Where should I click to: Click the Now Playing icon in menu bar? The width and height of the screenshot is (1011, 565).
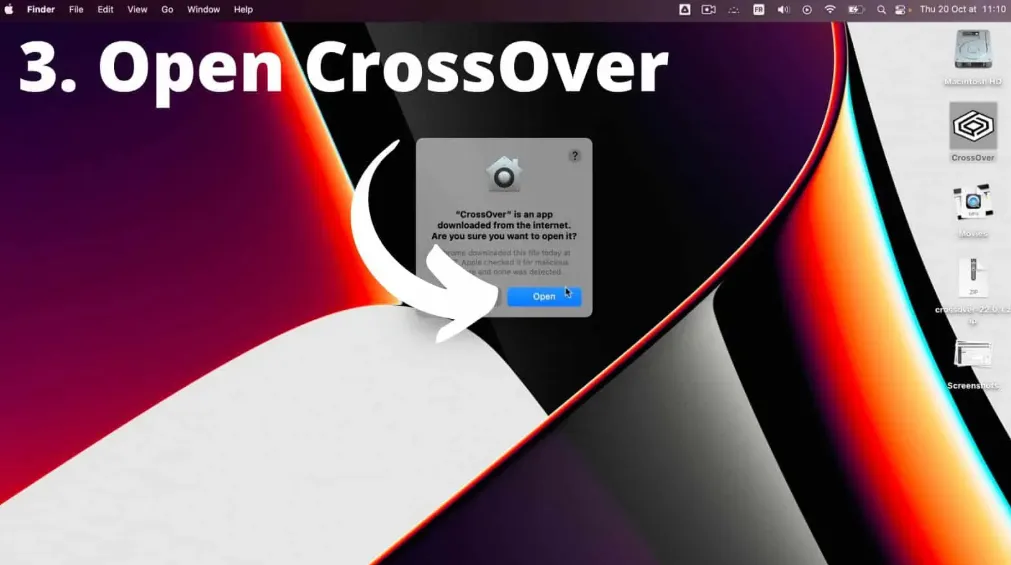(x=807, y=10)
